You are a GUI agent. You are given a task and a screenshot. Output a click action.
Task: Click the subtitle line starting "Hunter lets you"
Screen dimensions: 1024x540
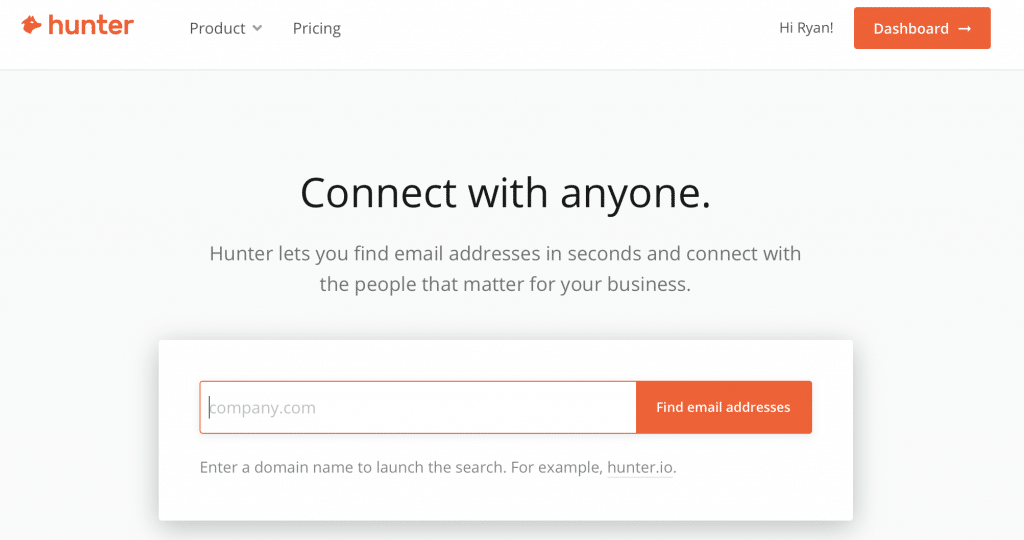[505, 253]
